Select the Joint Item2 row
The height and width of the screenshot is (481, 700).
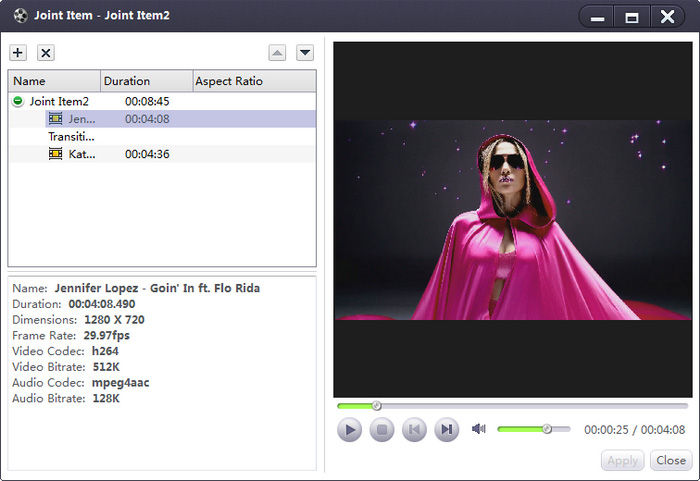162,101
